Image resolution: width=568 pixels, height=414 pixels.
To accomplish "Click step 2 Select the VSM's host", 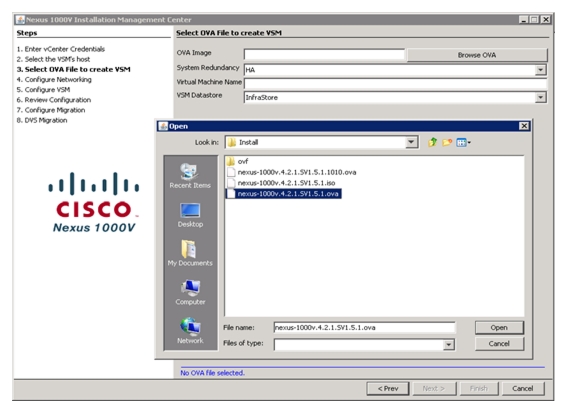I will (53, 59).
